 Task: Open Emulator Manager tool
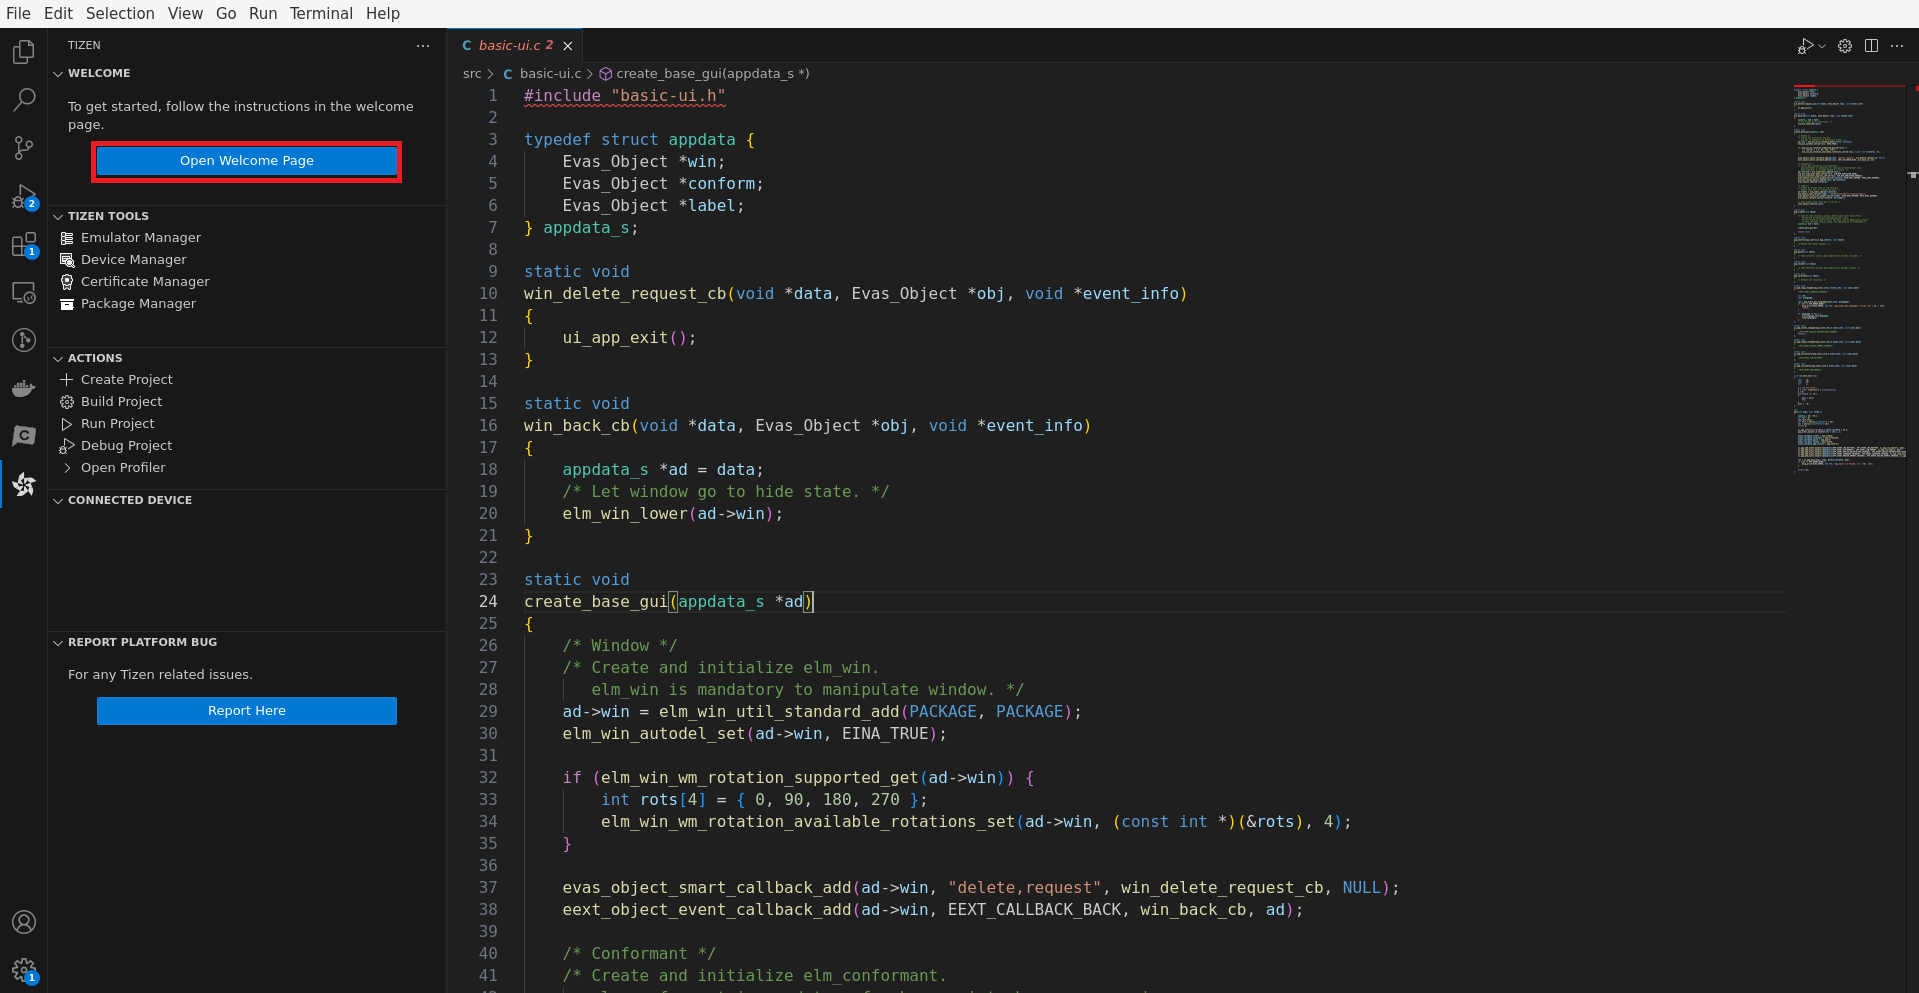click(140, 238)
